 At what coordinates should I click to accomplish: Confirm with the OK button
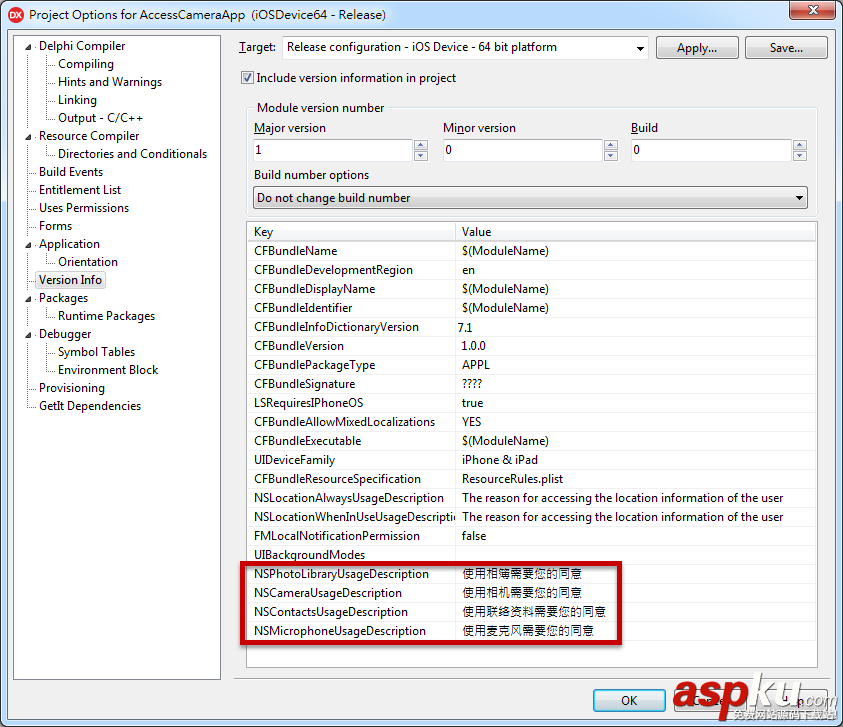pyautogui.click(x=629, y=701)
